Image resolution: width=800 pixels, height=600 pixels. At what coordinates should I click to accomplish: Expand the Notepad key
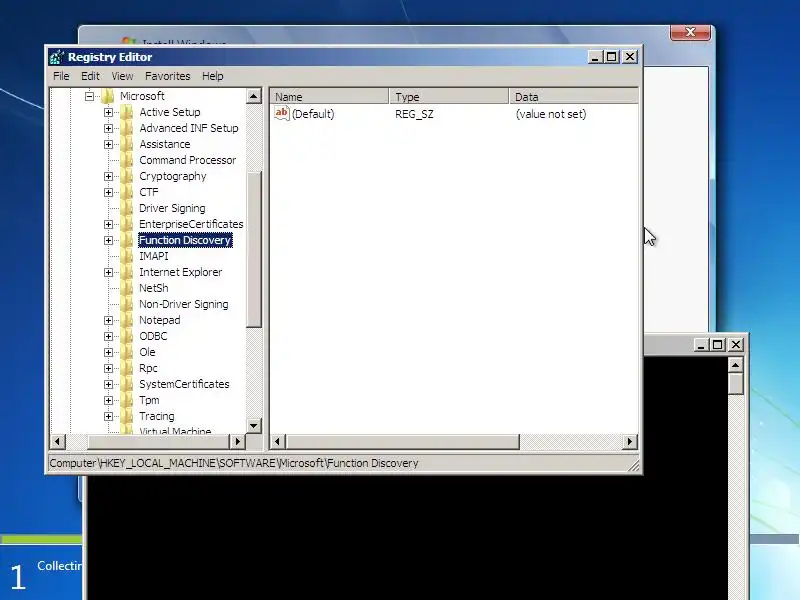tap(108, 320)
